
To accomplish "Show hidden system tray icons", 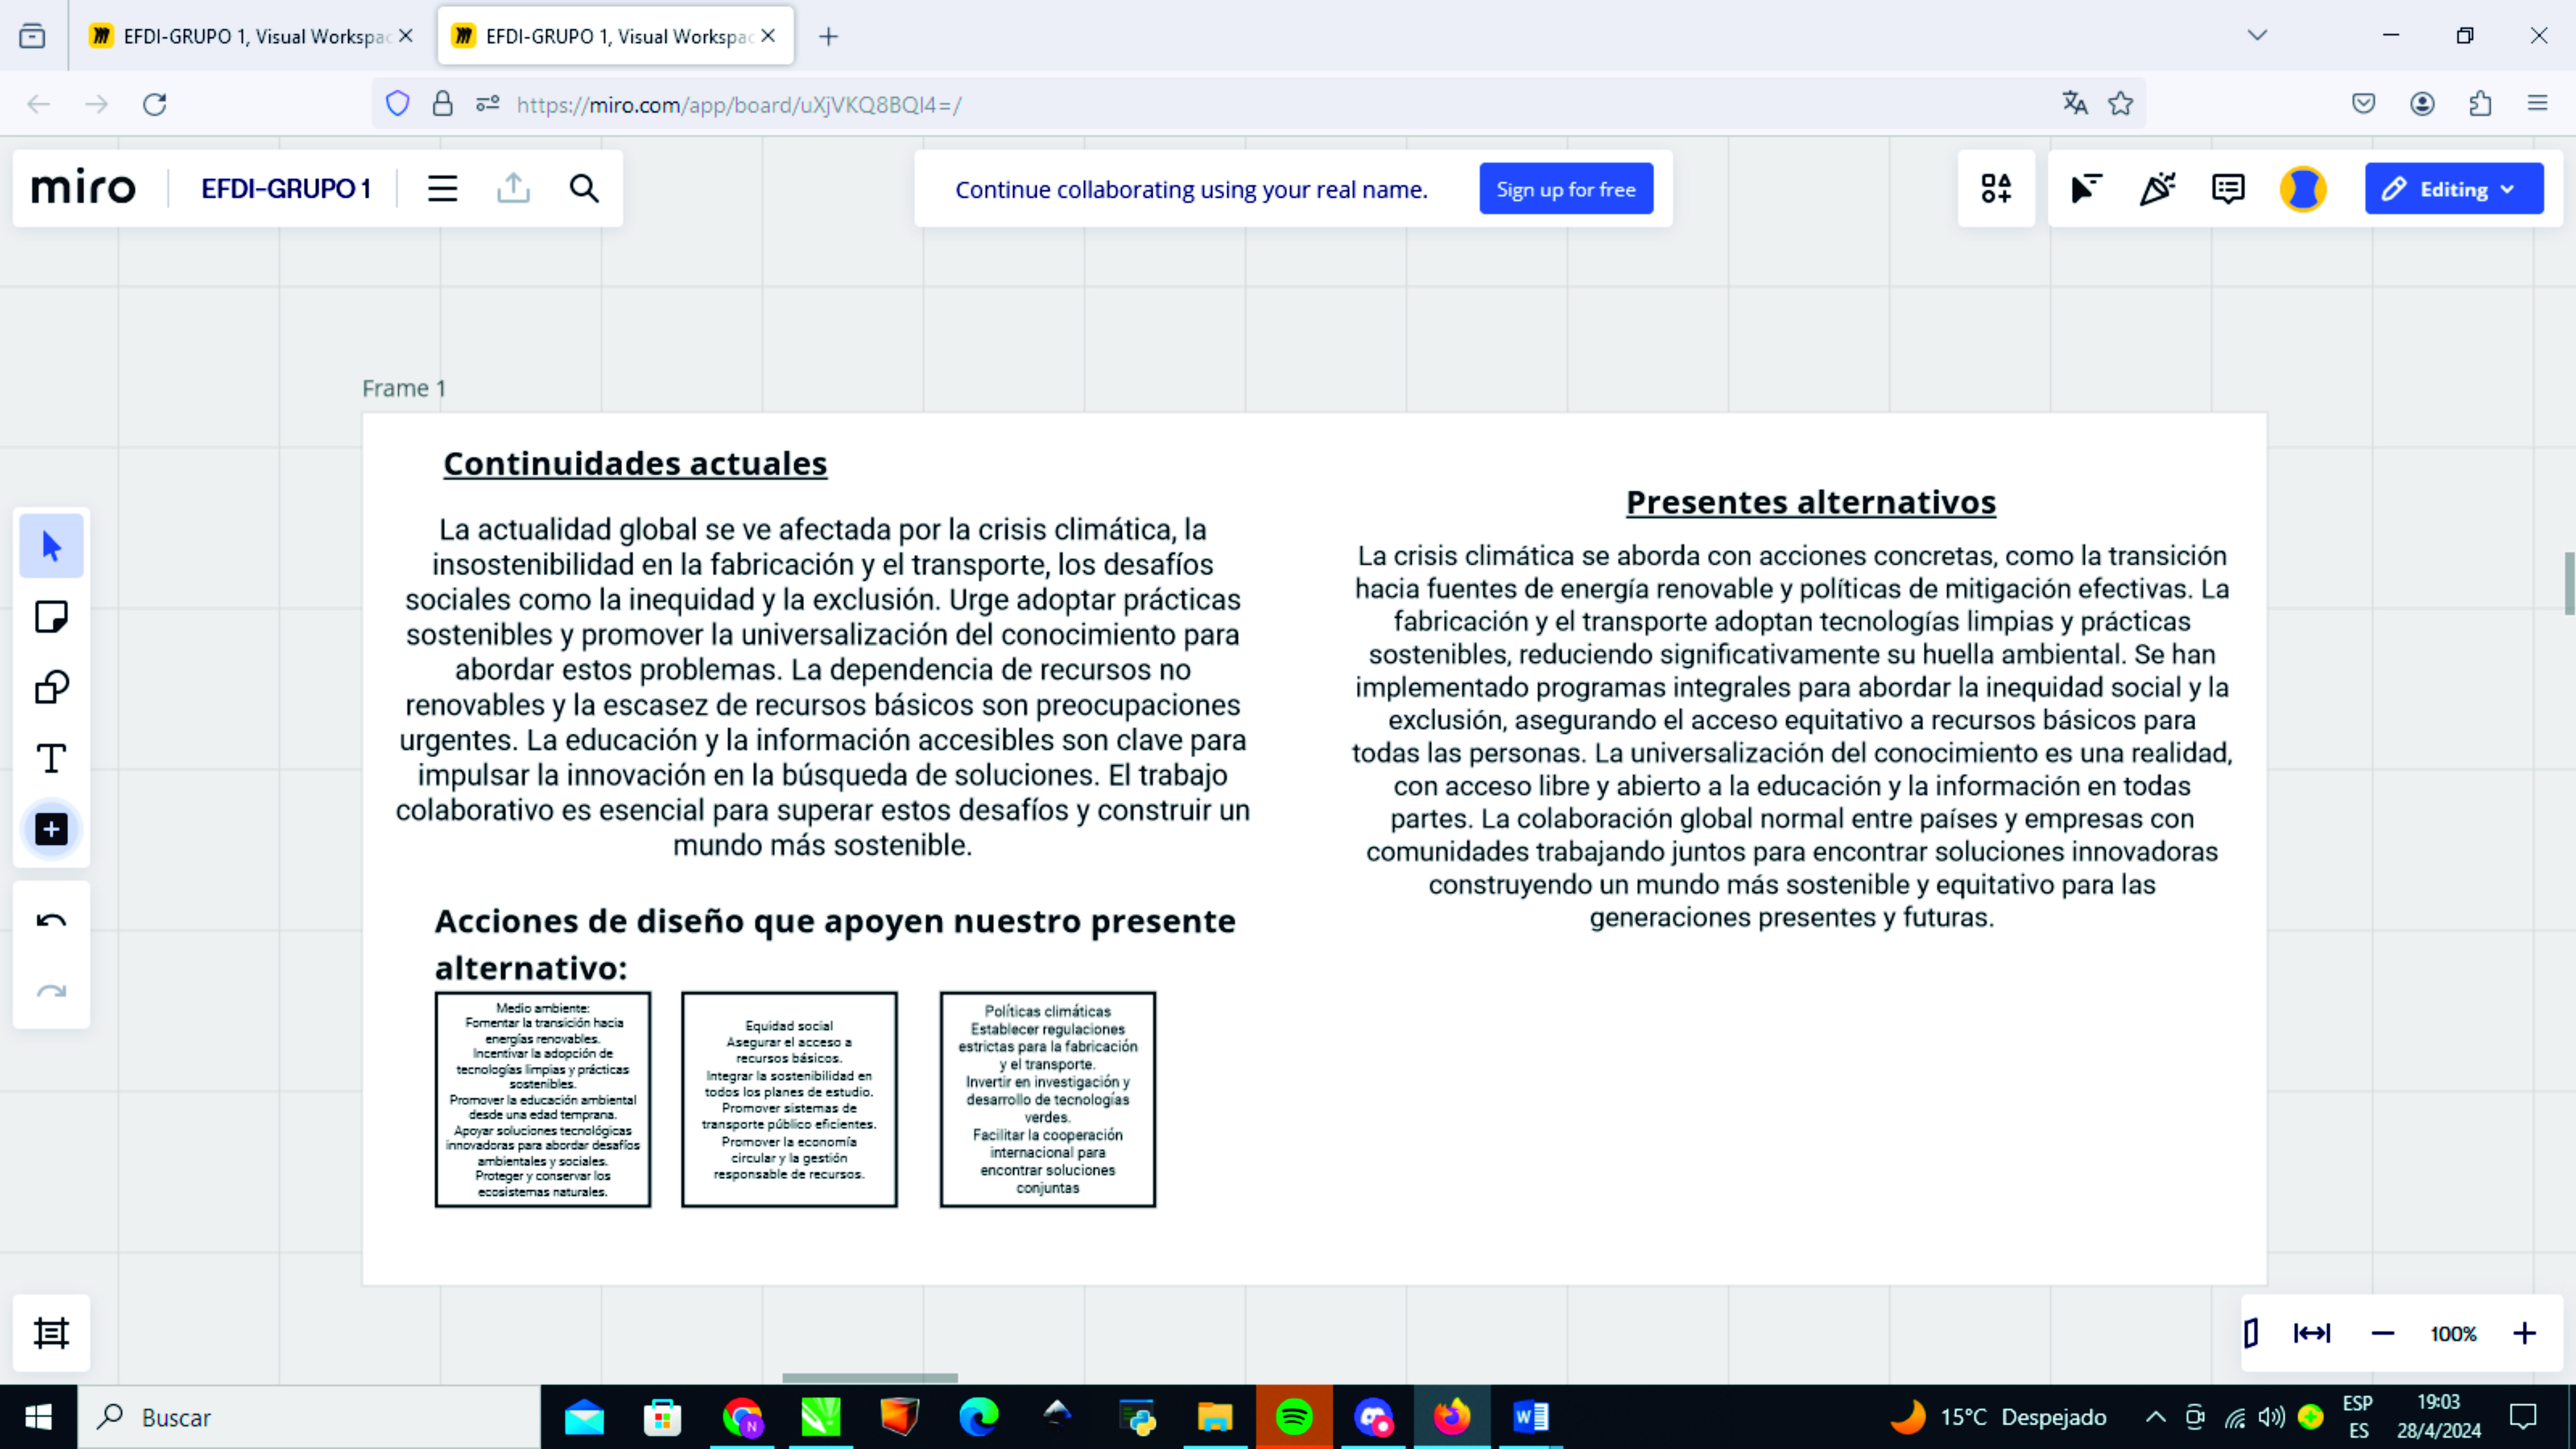I will [x=2156, y=1417].
